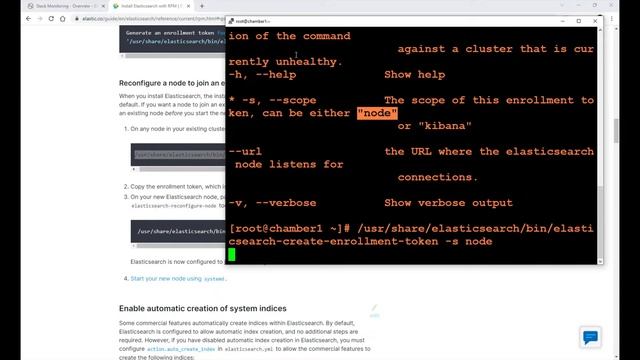Click the [root@chamber1 ~]# prompt text

click(x=289, y=229)
